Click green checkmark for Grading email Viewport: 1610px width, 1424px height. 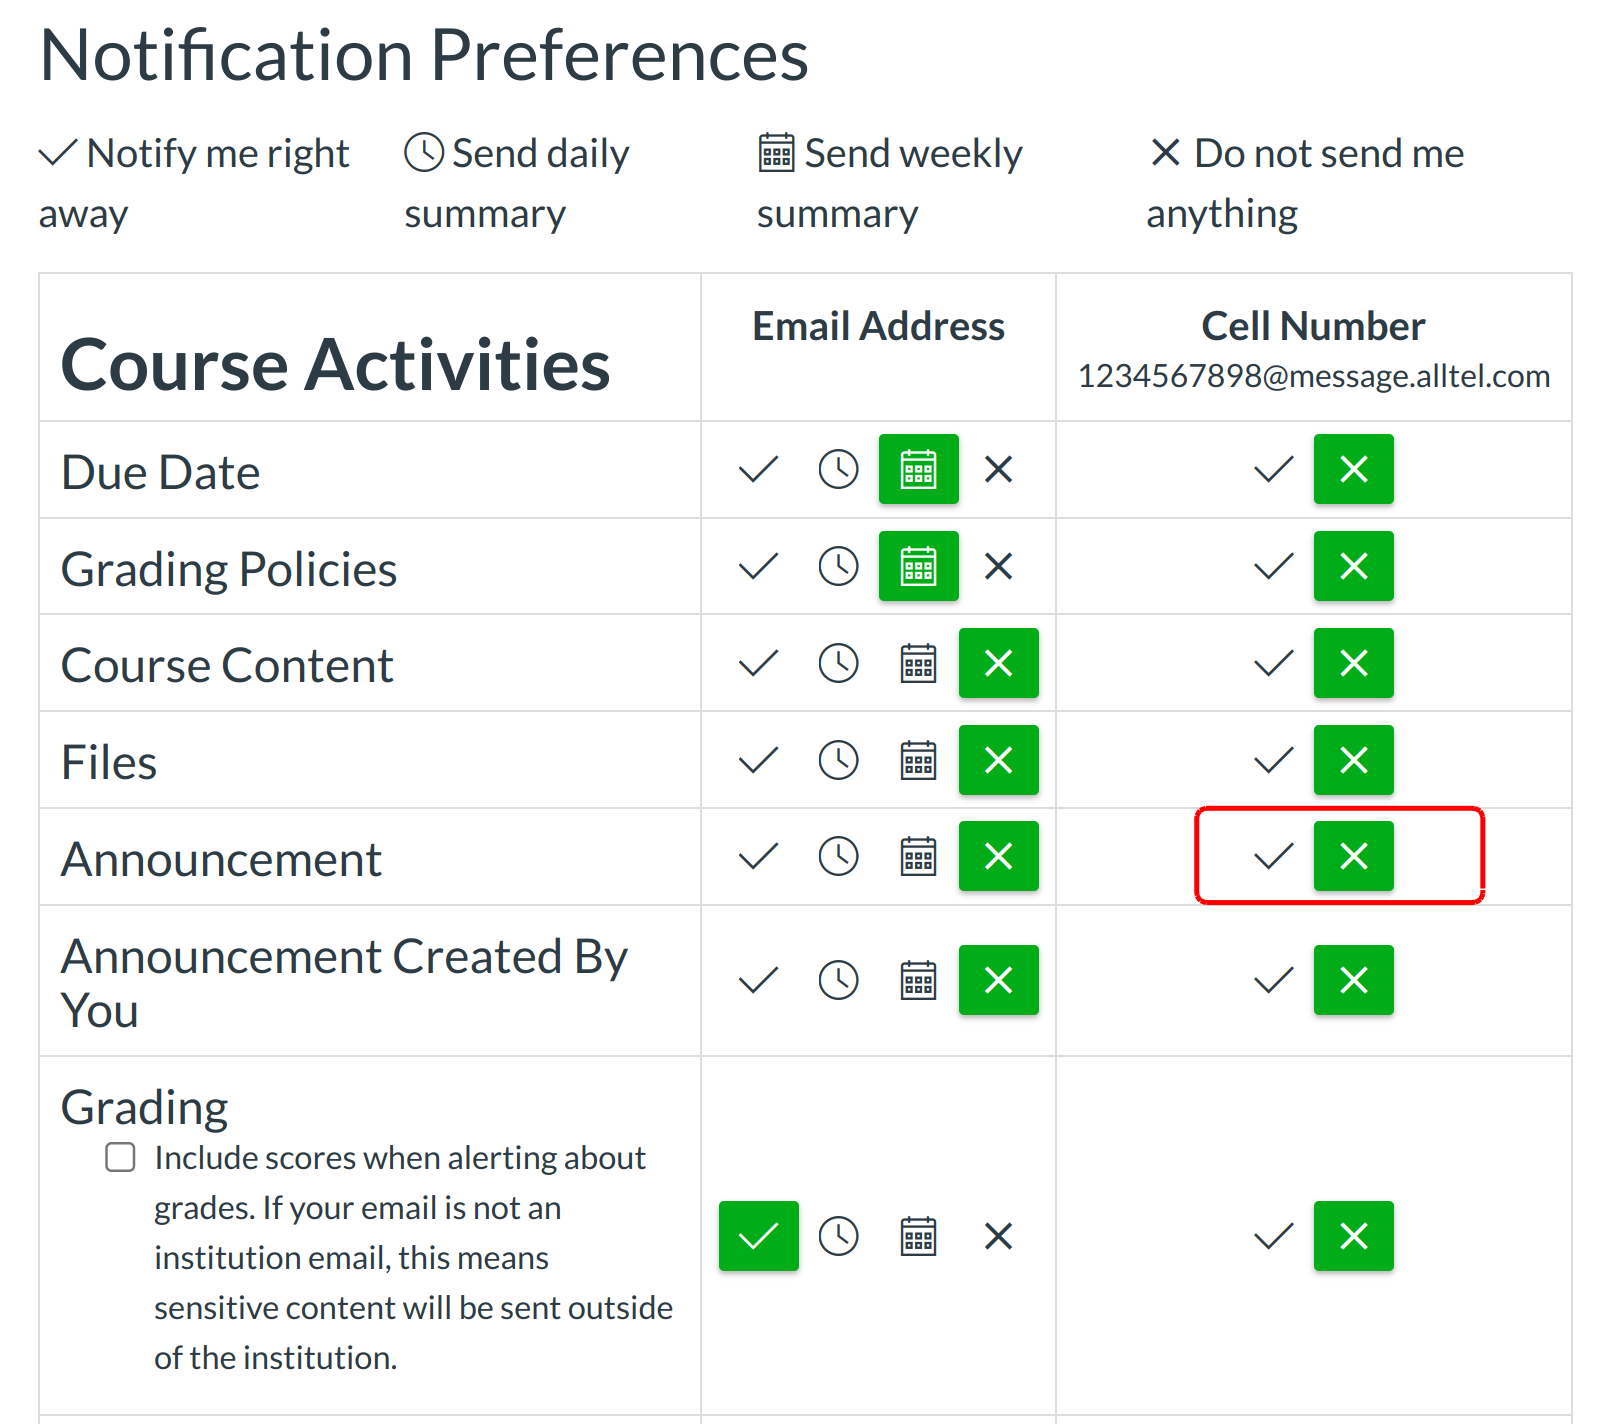click(x=758, y=1236)
